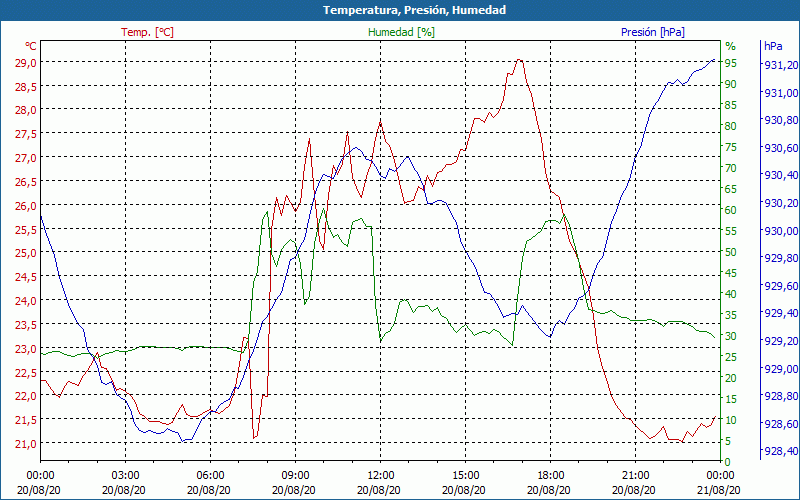Click the temperature axis value '28,5'
This screenshot has height=500, width=800.
coord(25,87)
